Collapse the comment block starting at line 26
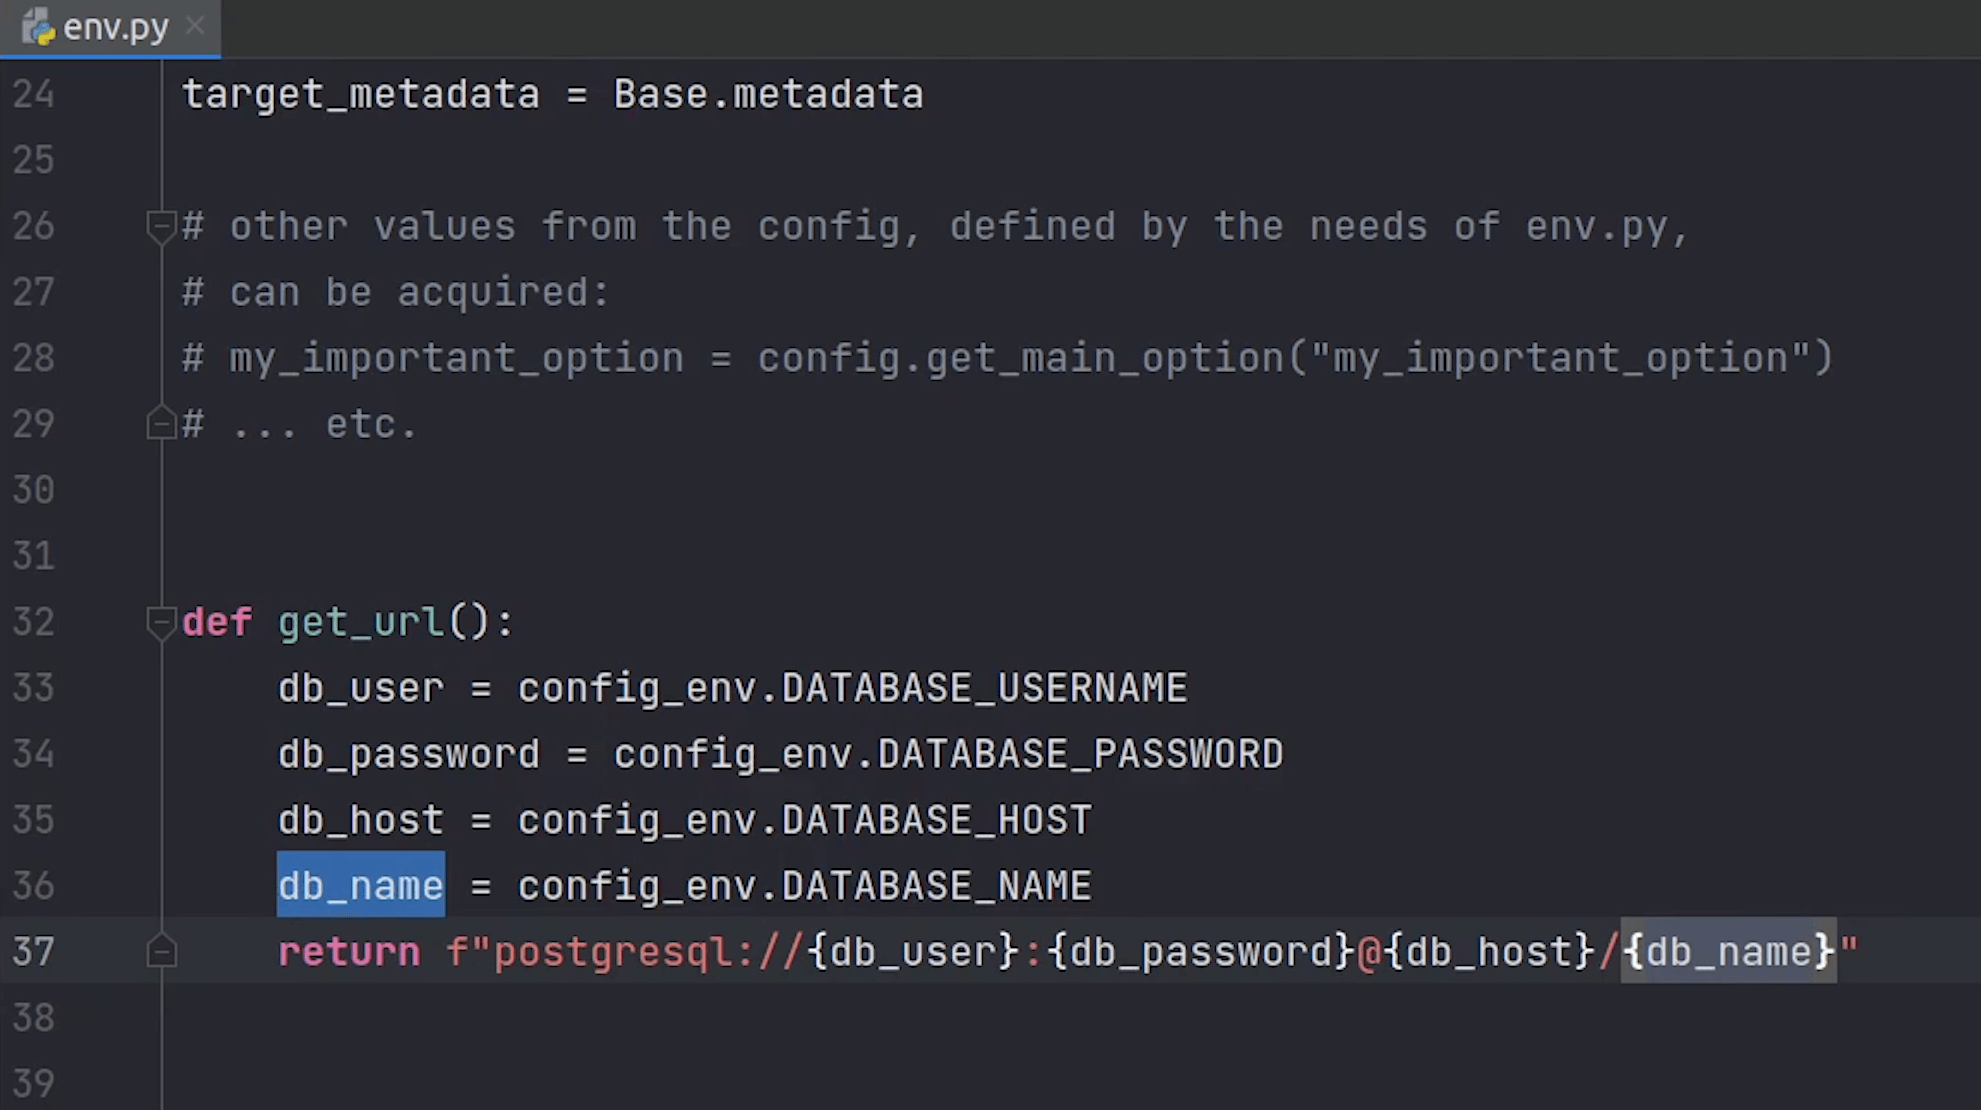1981x1110 pixels. click(x=161, y=225)
